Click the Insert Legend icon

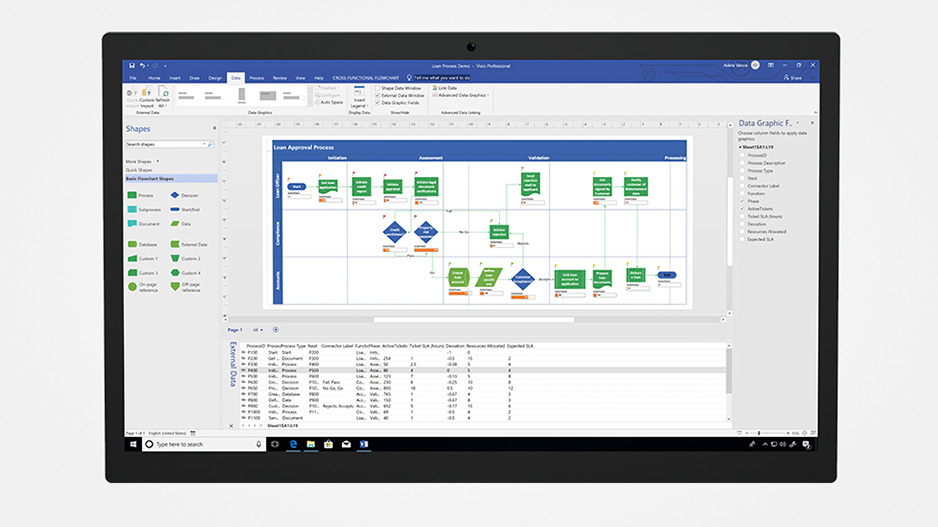359,97
